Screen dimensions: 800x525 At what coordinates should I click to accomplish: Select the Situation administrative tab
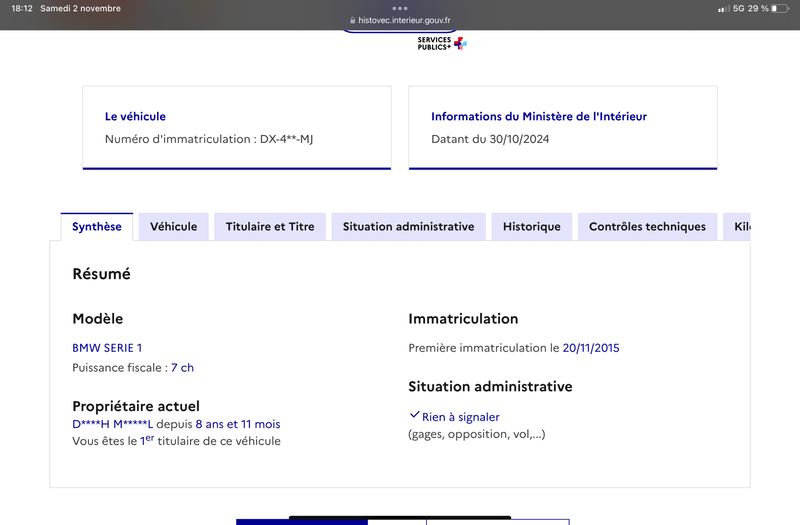(408, 227)
